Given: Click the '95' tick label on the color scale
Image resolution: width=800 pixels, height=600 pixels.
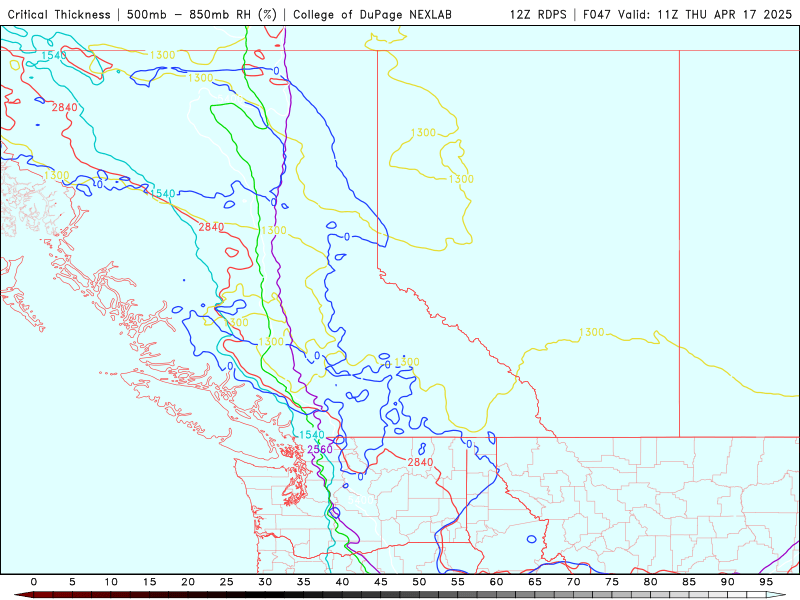Looking at the screenshot, I should point(766,582).
